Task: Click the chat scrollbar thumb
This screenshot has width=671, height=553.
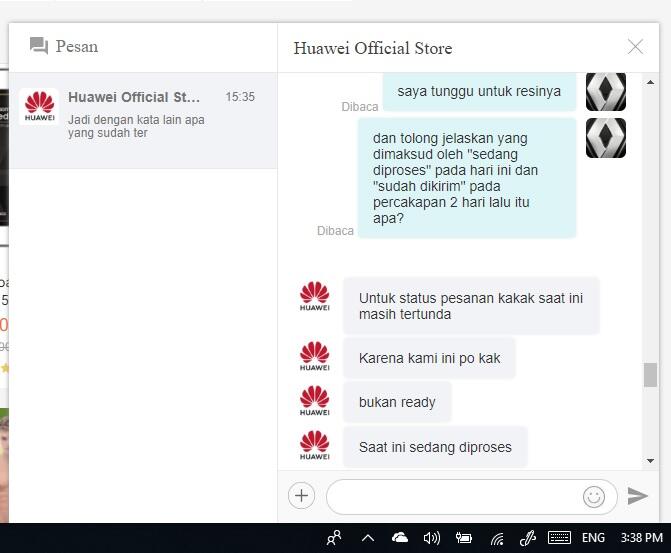Action: [x=650, y=375]
